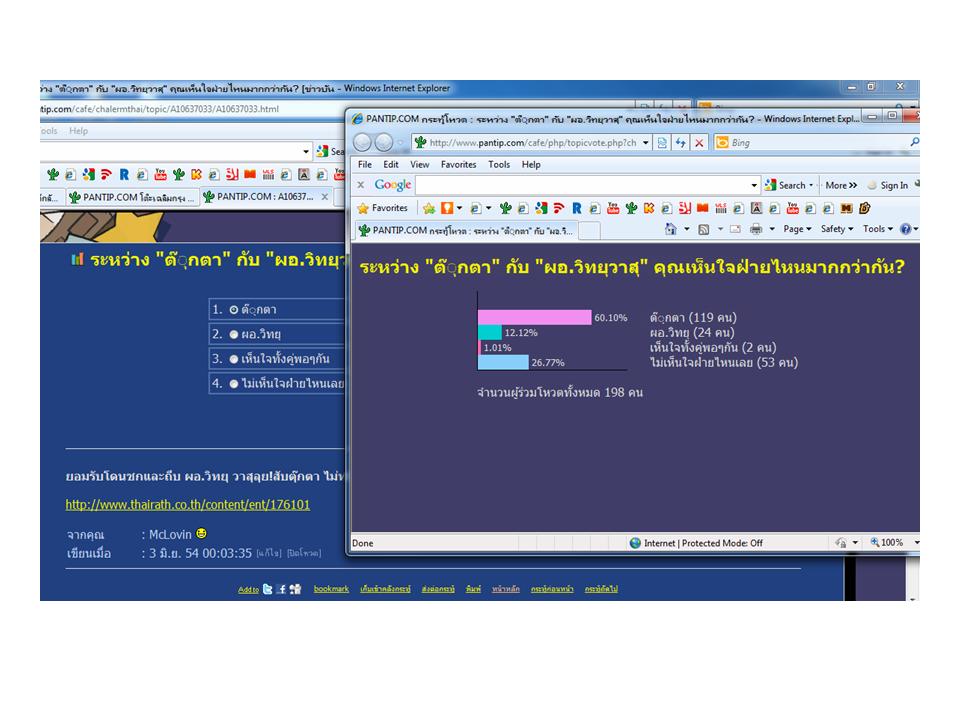Click the orange K favorite in the vote window
960x720 pixels.
coord(649,208)
